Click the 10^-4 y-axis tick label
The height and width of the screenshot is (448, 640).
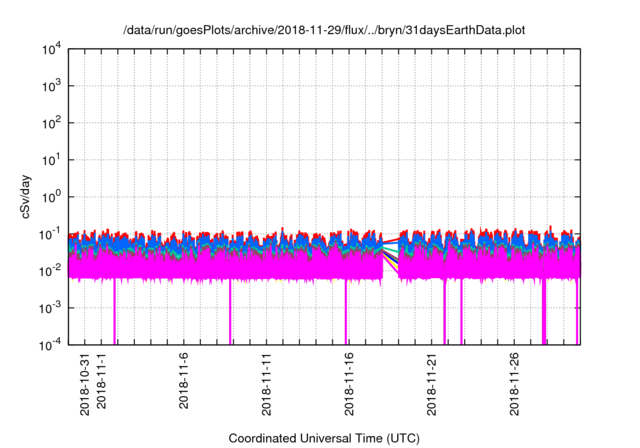point(50,345)
